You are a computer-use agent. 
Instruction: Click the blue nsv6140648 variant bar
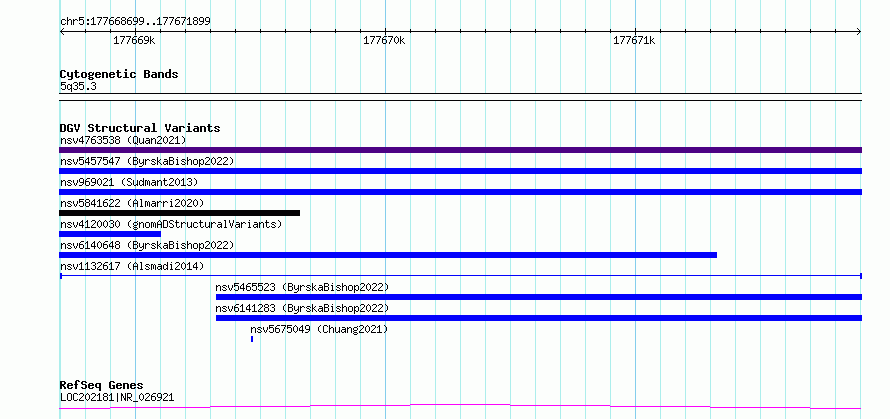point(388,255)
